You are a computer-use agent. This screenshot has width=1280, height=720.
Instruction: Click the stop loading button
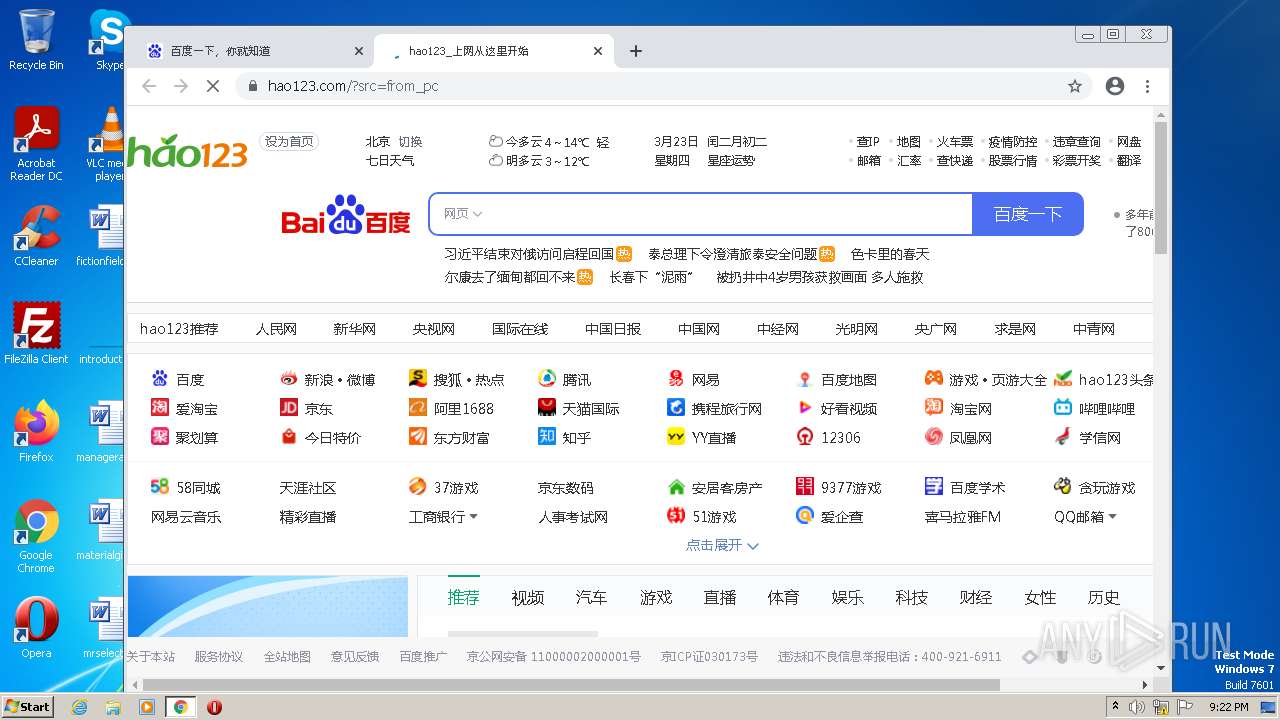(213, 86)
